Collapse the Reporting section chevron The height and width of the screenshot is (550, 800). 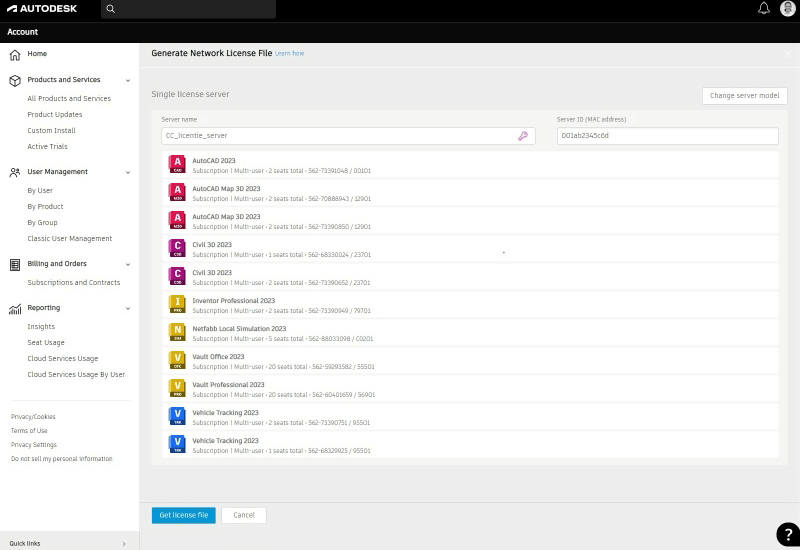click(x=127, y=308)
